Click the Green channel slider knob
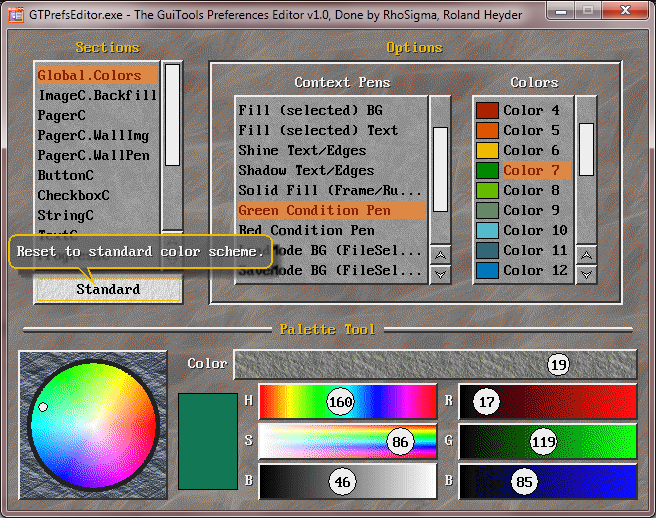 click(x=544, y=441)
